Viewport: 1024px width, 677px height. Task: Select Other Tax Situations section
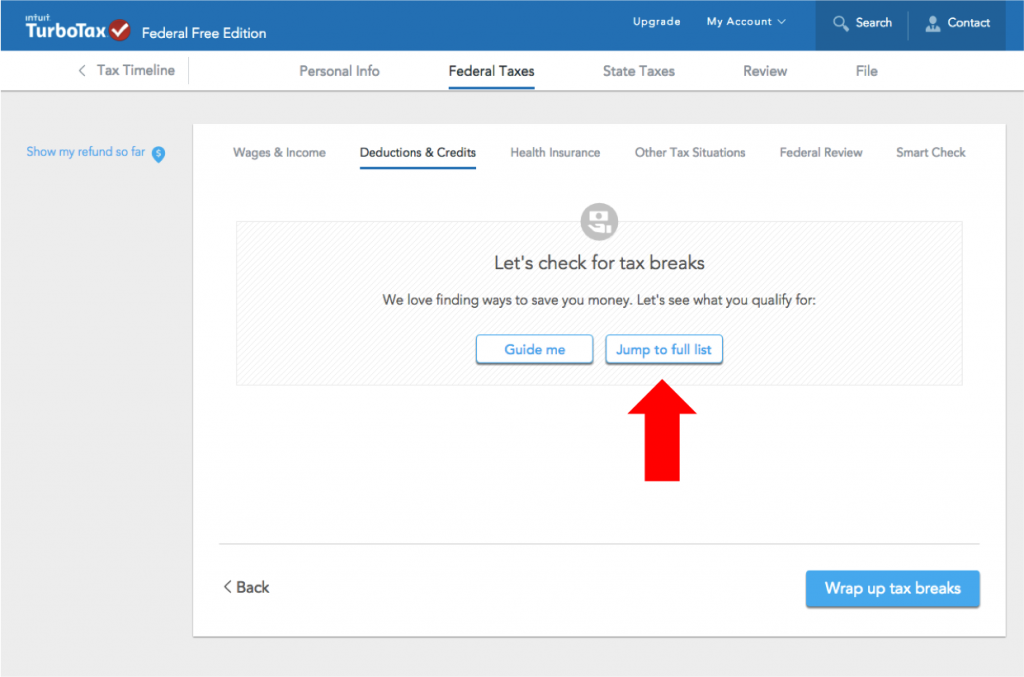click(690, 153)
